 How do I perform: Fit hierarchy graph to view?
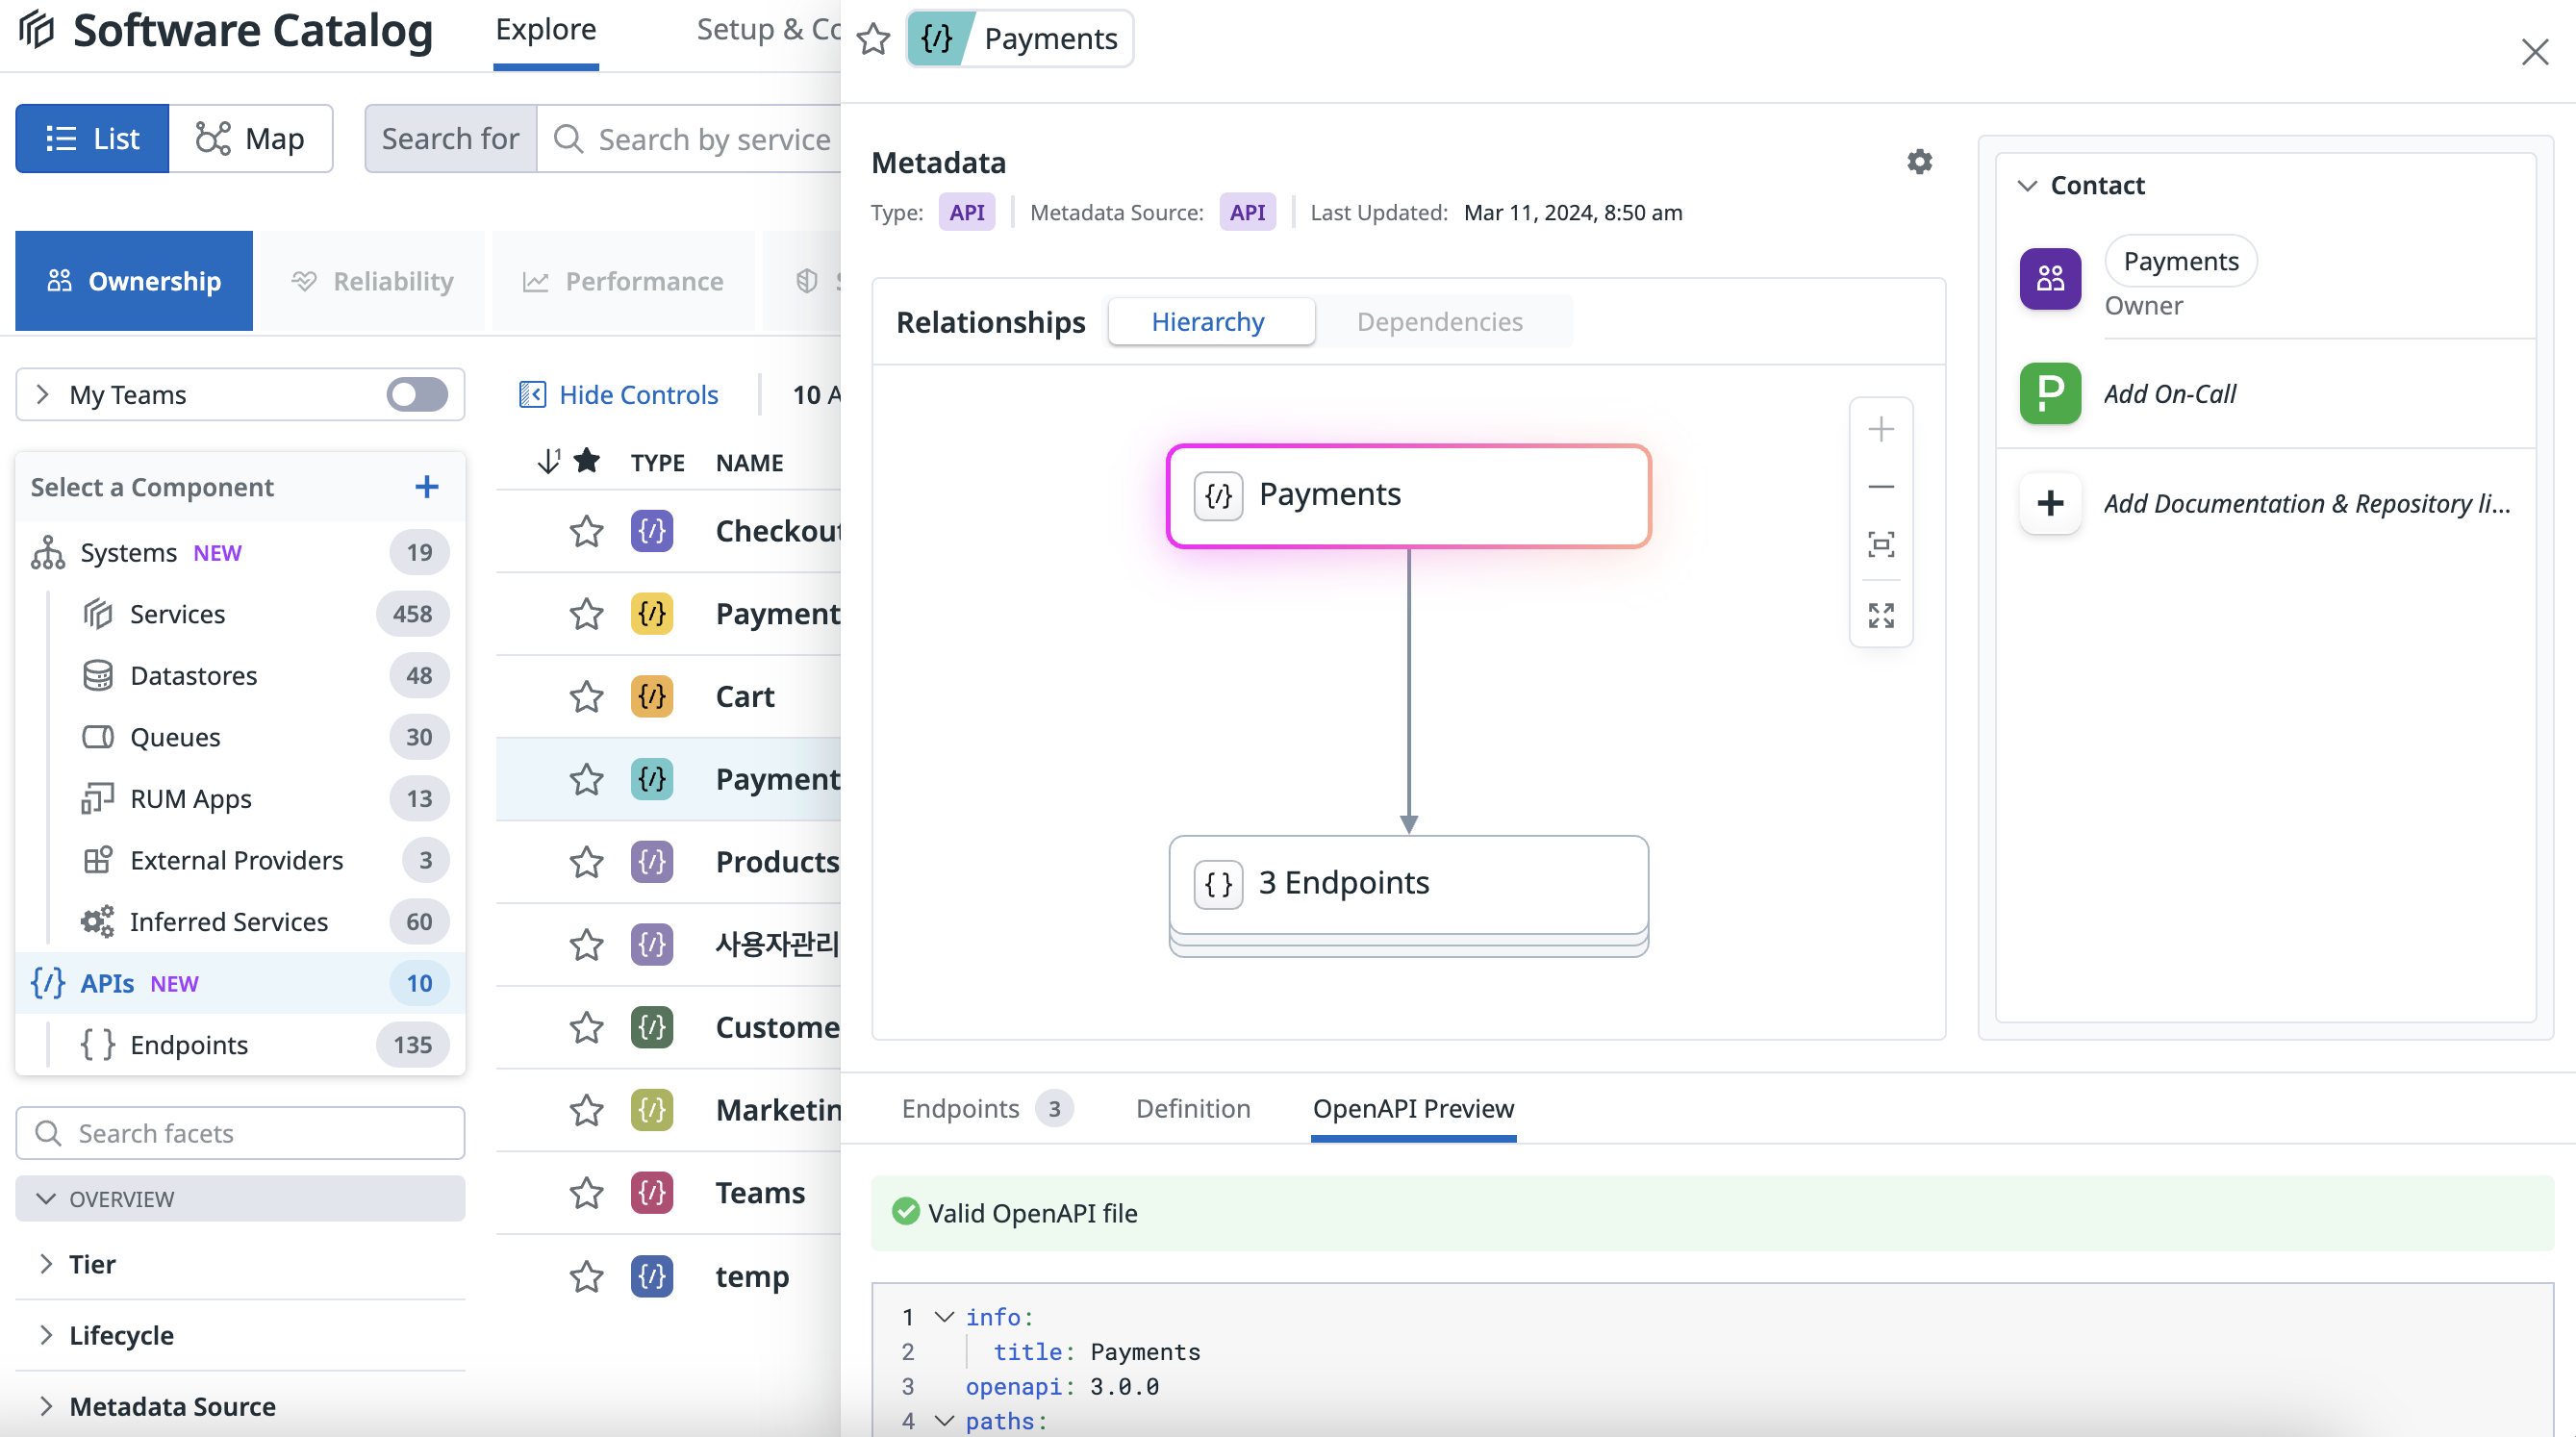click(x=1881, y=545)
